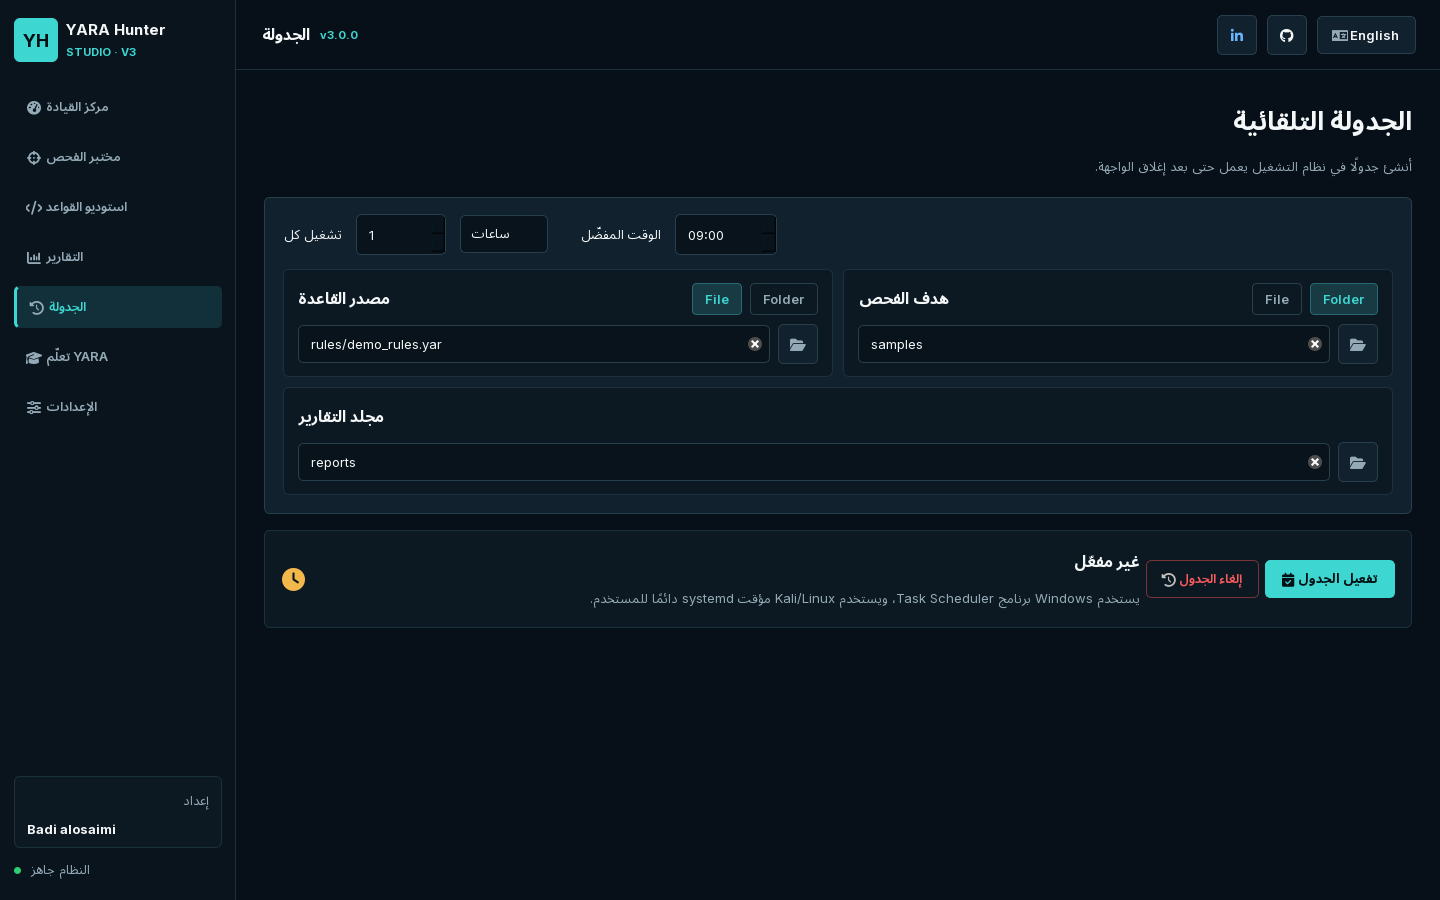Image resolution: width=1440 pixels, height=900 pixels.
Task: Click the yellow clock status icon
Action: pyautogui.click(x=293, y=579)
